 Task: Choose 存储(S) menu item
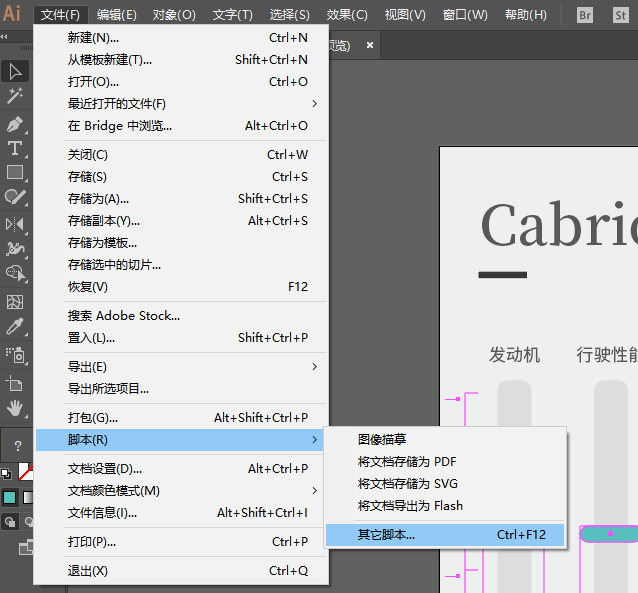point(181,177)
